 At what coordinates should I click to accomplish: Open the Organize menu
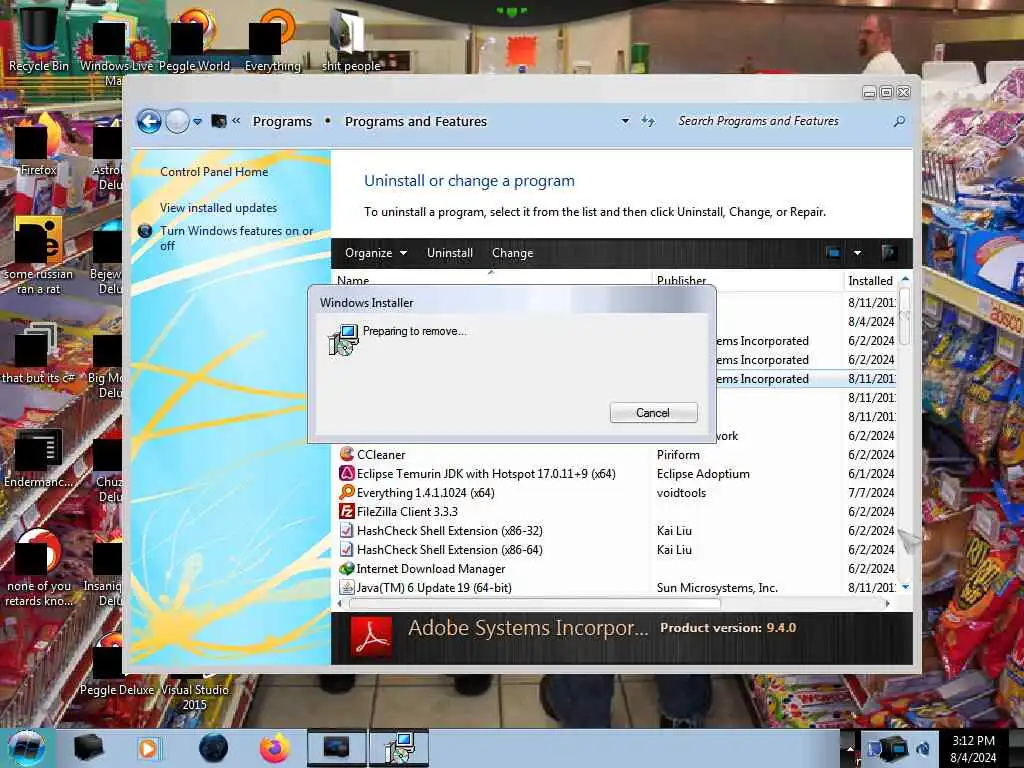pos(376,253)
